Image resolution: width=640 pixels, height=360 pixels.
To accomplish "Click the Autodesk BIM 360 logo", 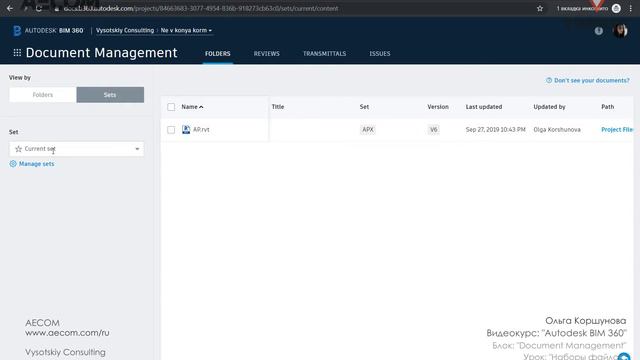I will (48, 31).
